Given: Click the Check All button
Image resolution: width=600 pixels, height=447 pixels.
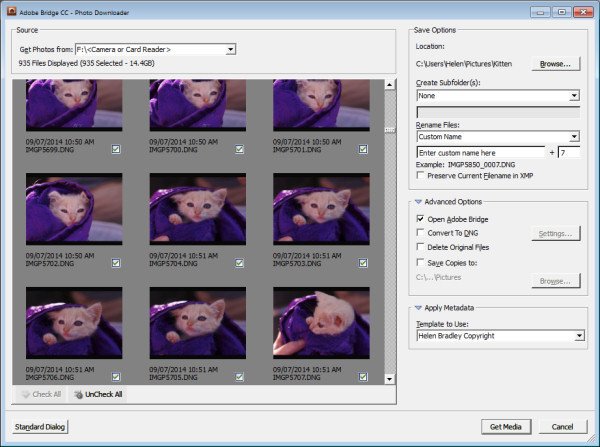Looking at the screenshot, I should click(x=41, y=394).
